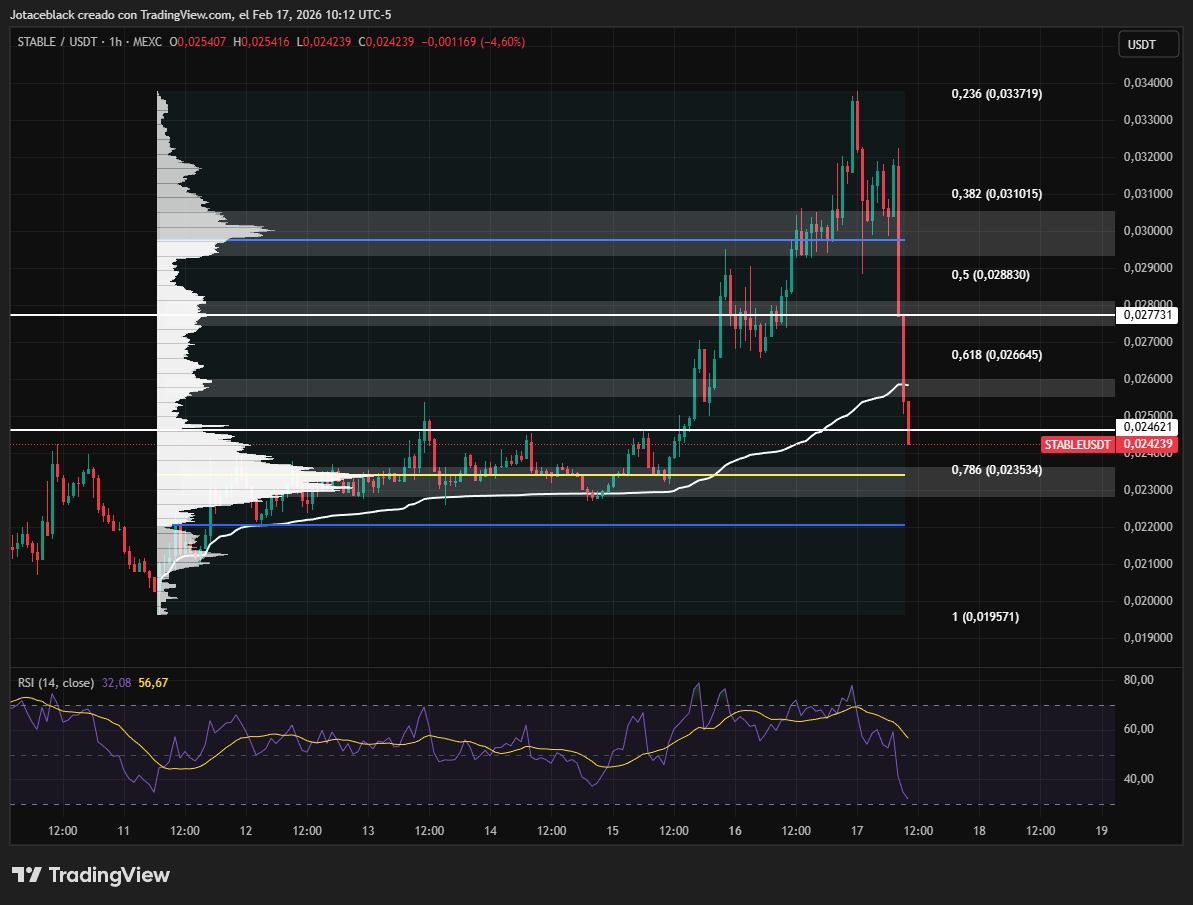Click the purple RSI value 32,08
Screen dimensions: 1193x905
click(116, 682)
